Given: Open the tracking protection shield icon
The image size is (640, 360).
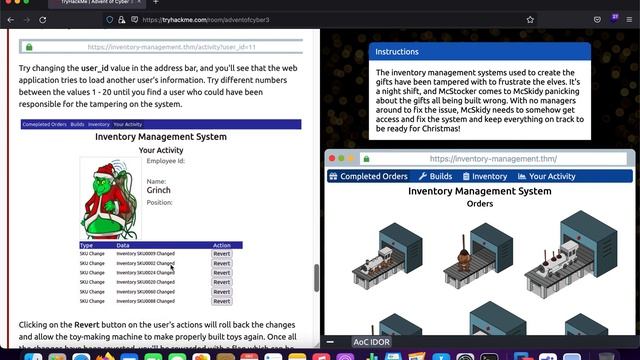Looking at the screenshot, I should tap(109, 20).
